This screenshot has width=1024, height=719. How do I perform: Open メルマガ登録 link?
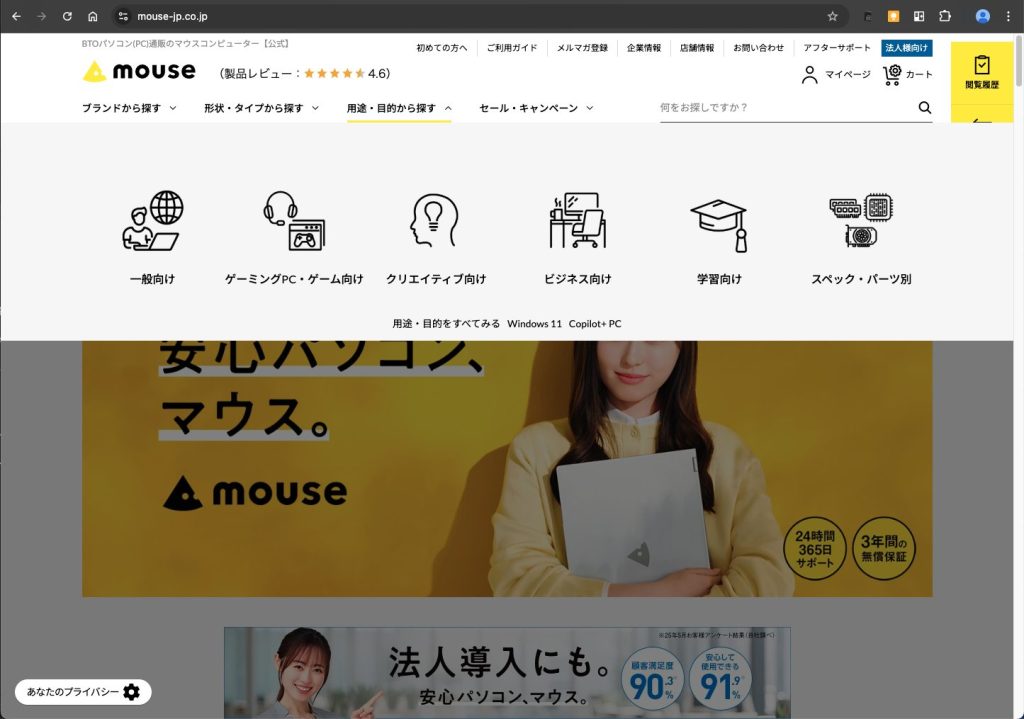pyautogui.click(x=582, y=48)
